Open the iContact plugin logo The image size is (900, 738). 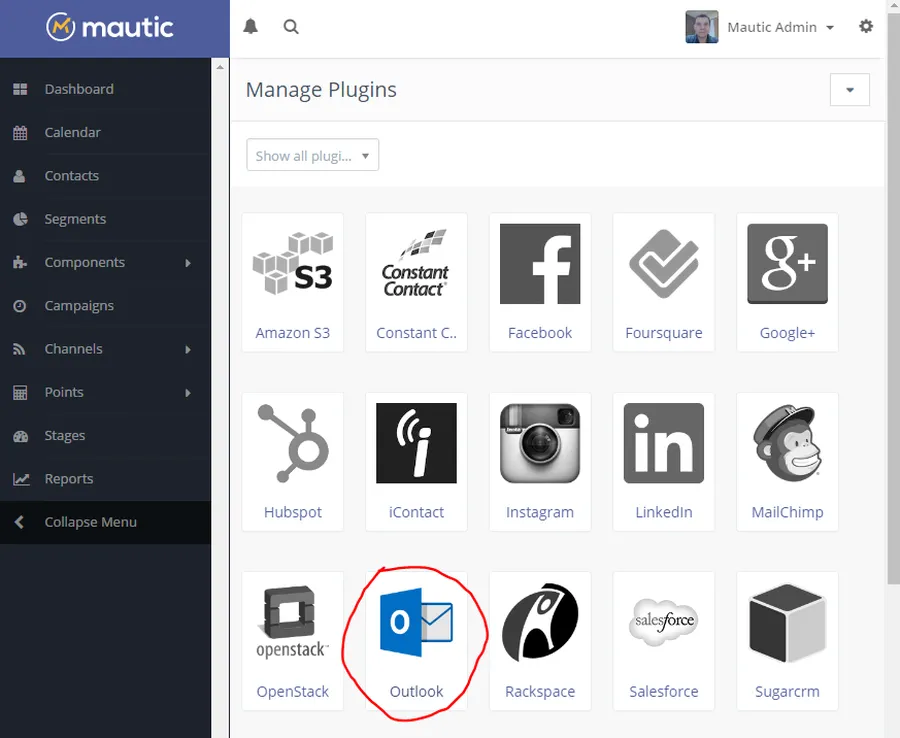click(x=416, y=443)
